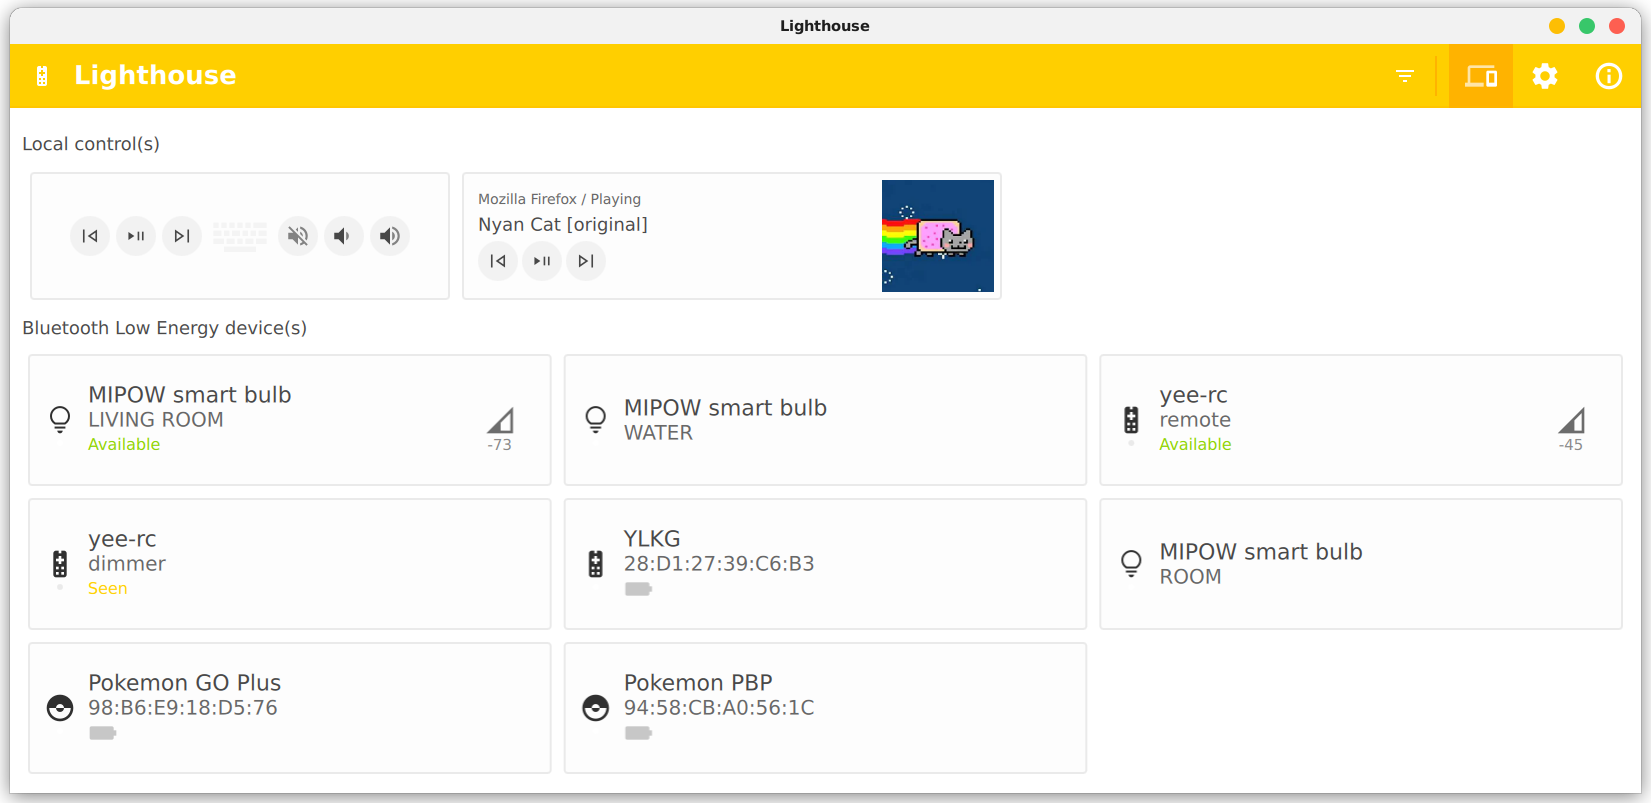The height and width of the screenshot is (803, 1651).
Task: Open the info about icon in header
Action: (x=1609, y=76)
